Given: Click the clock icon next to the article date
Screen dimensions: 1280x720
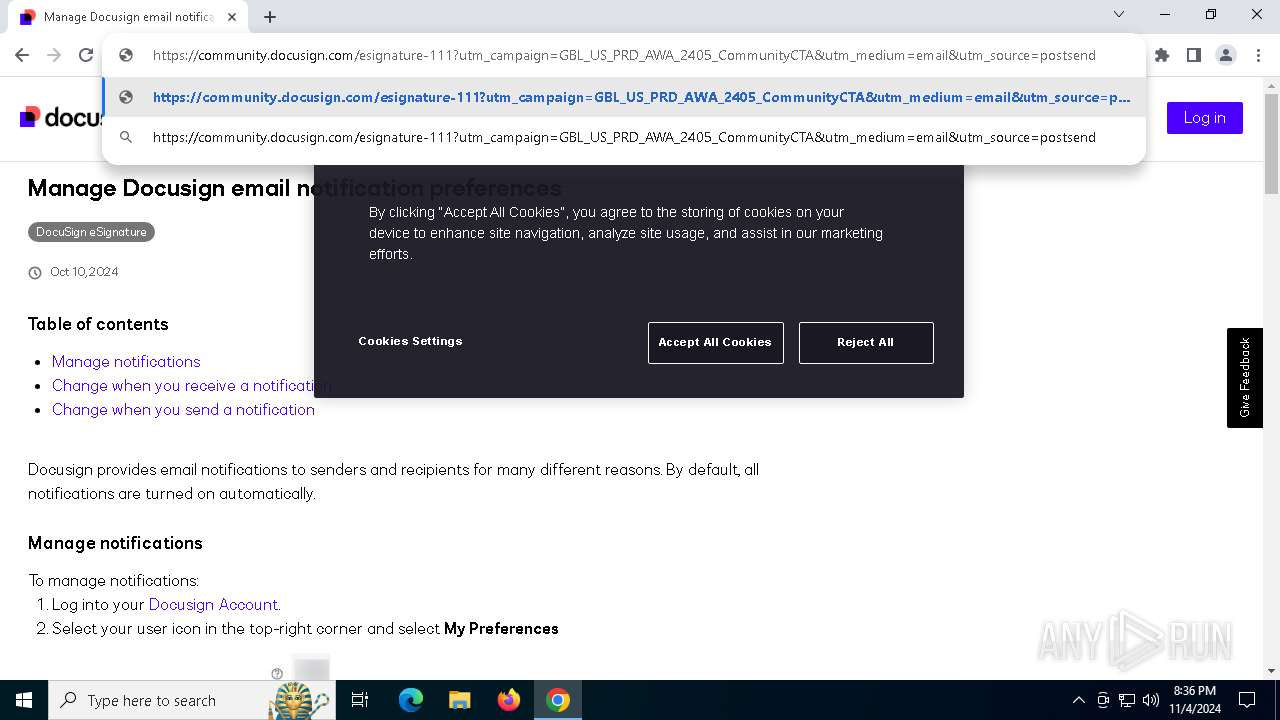Looking at the screenshot, I should click(35, 272).
